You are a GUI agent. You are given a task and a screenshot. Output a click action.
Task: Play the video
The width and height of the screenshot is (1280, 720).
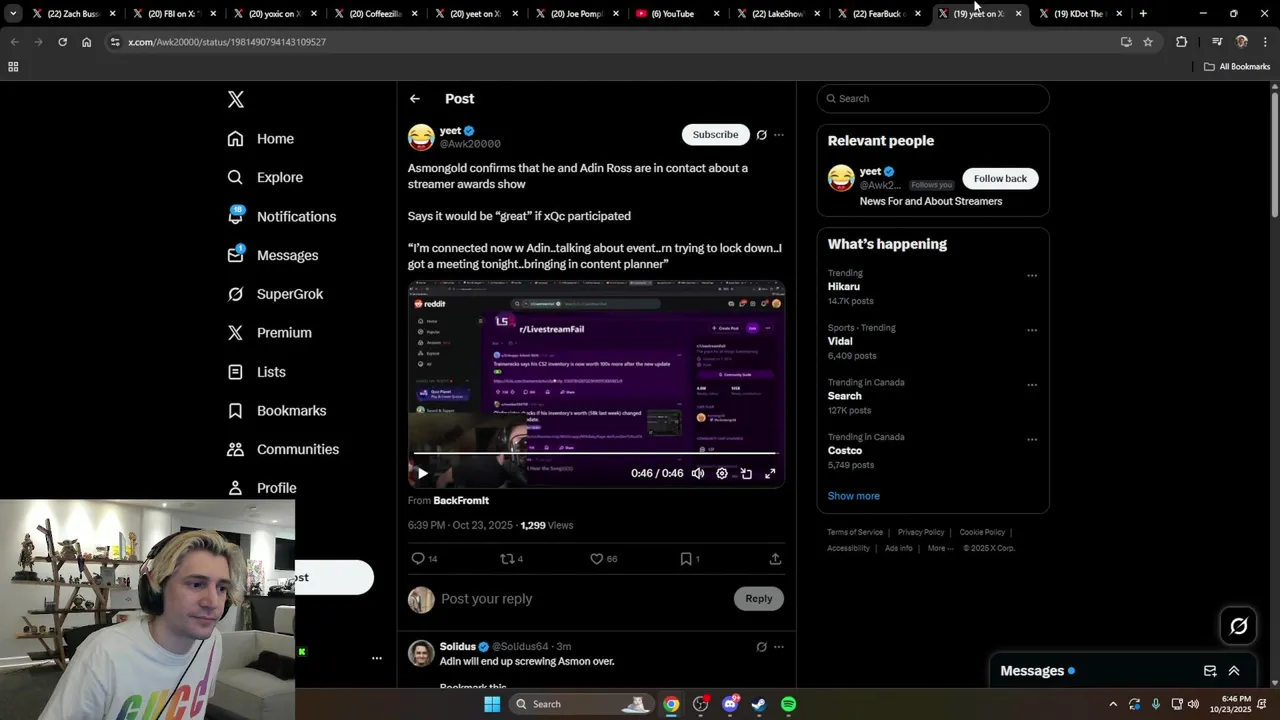(x=422, y=474)
